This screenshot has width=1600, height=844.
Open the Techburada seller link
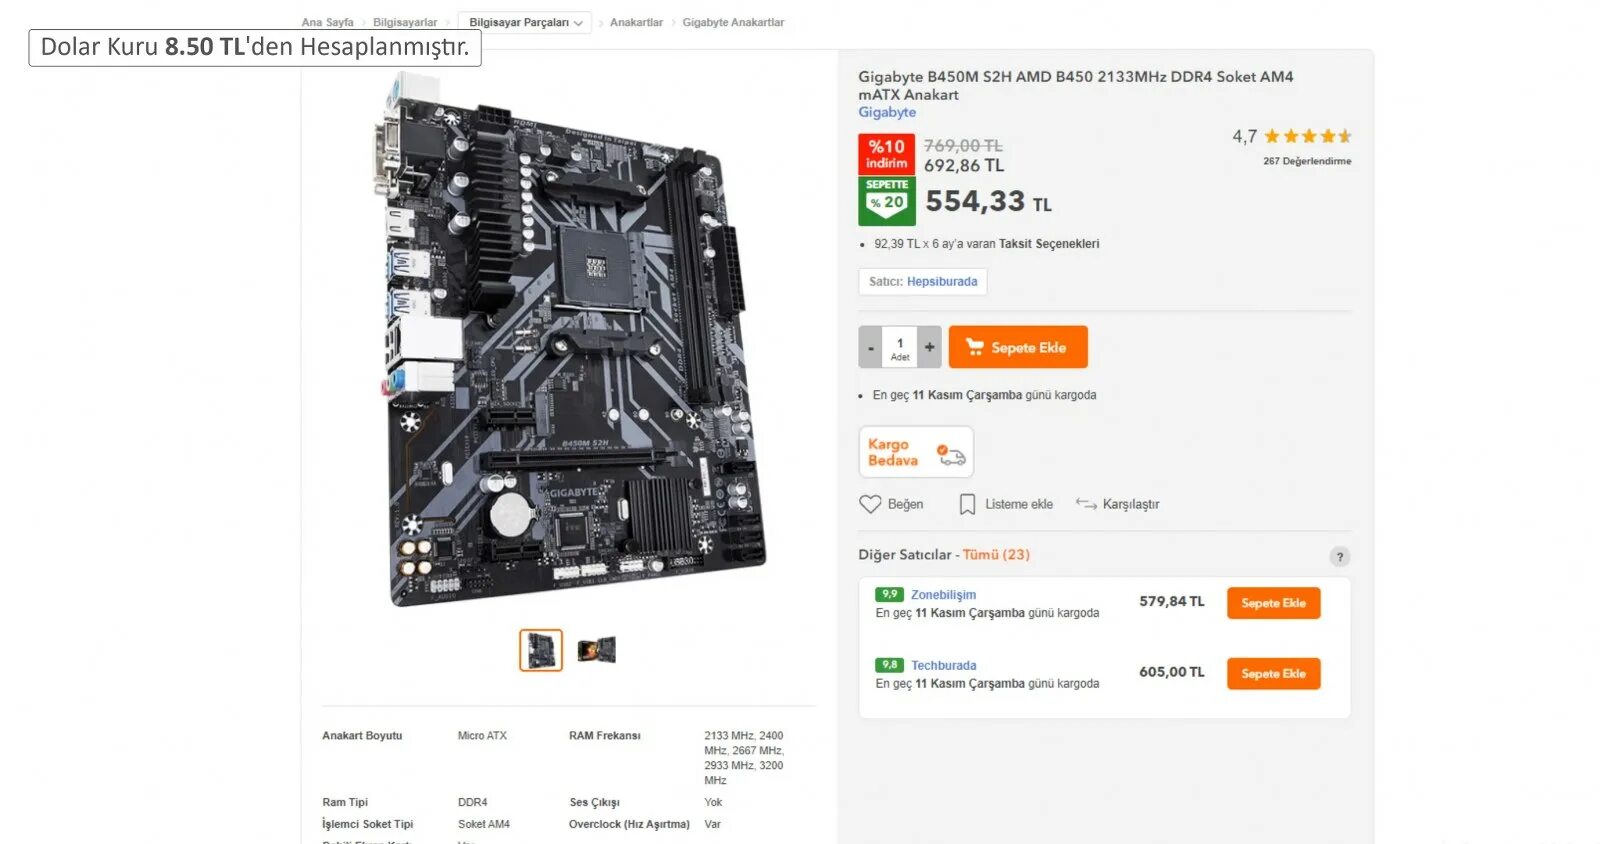point(943,666)
